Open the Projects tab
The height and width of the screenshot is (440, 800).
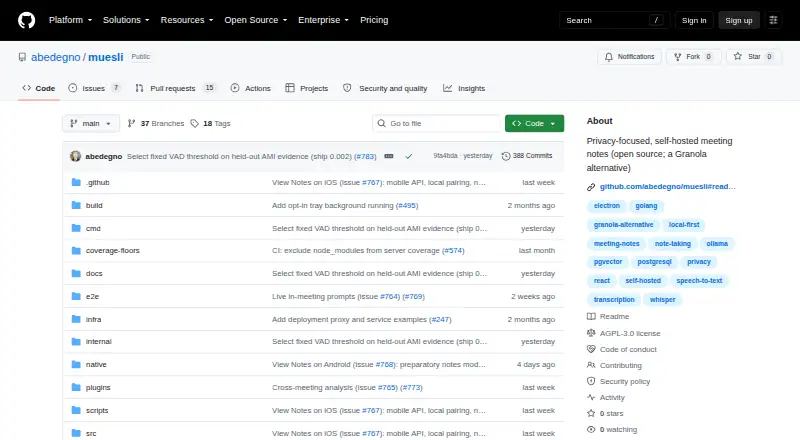307,88
